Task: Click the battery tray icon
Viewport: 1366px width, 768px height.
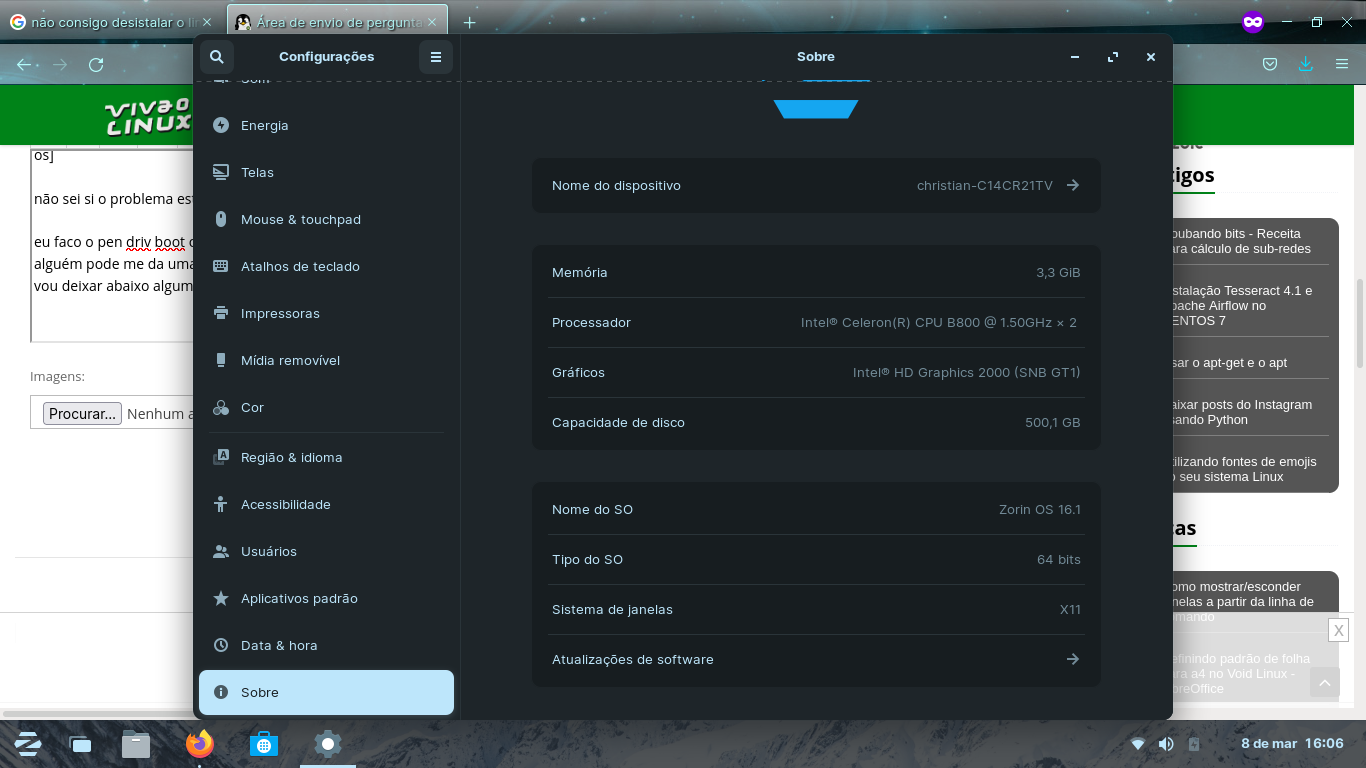Action: [x=1194, y=744]
